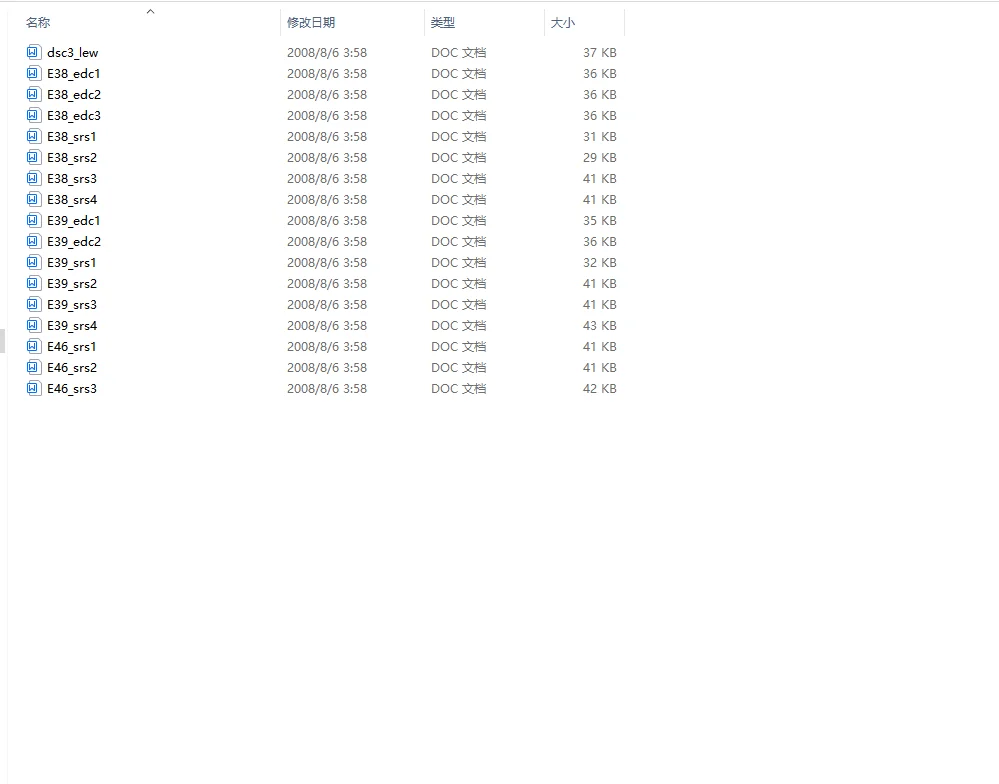The height and width of the screenshot is (784, 999).
Task: Click the E39_edc2 document icon
Action: 33,241
